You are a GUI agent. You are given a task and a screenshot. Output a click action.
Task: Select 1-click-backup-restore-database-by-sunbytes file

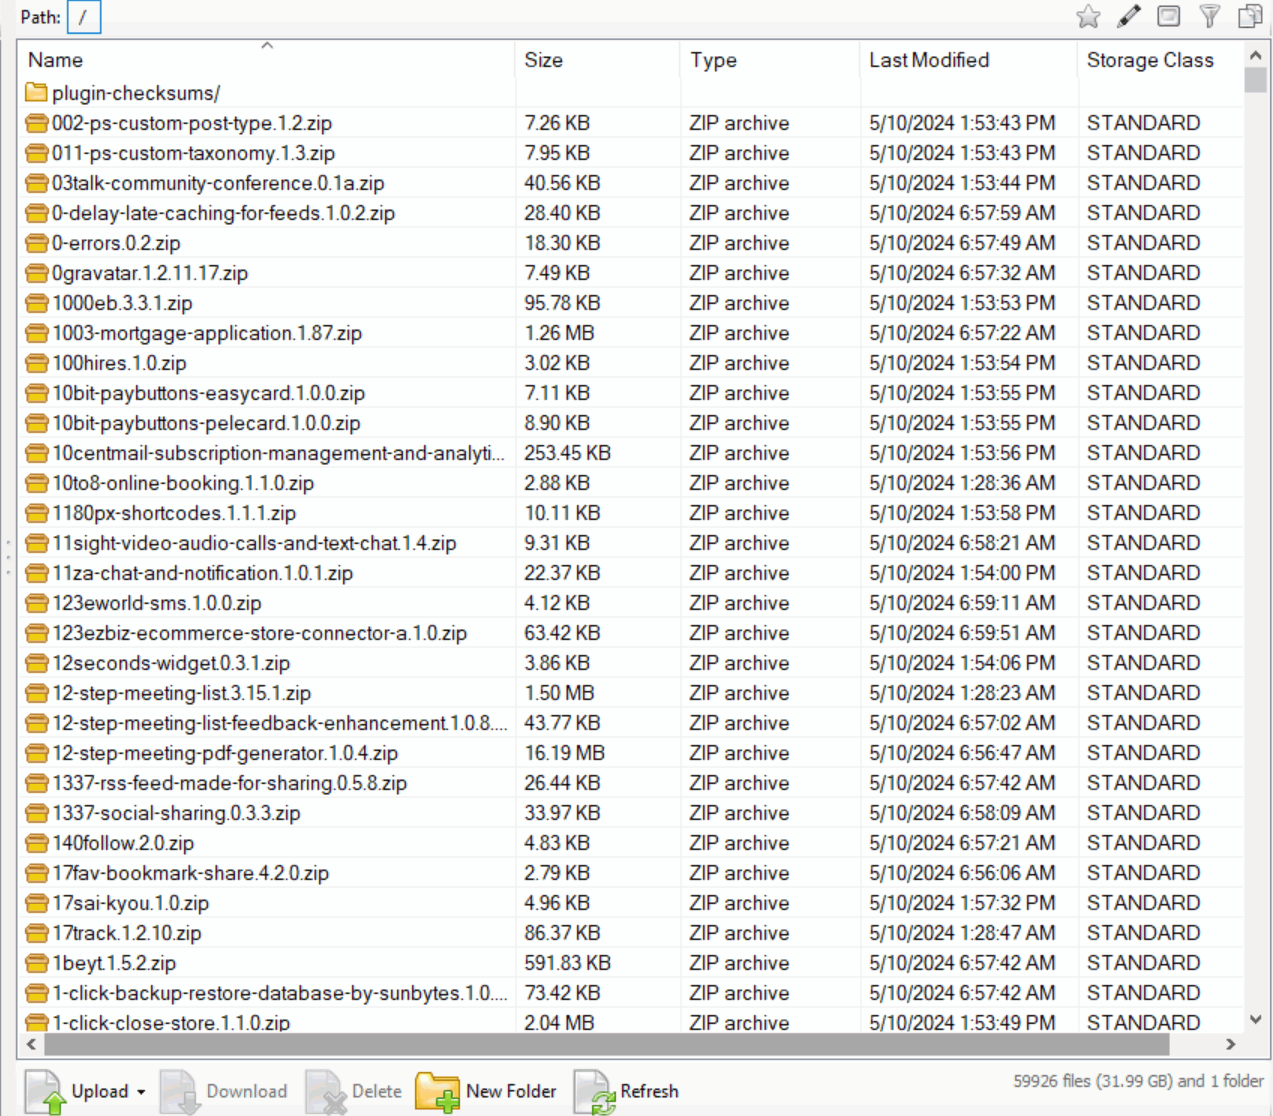pyautogui.click(x=279, y=993)
